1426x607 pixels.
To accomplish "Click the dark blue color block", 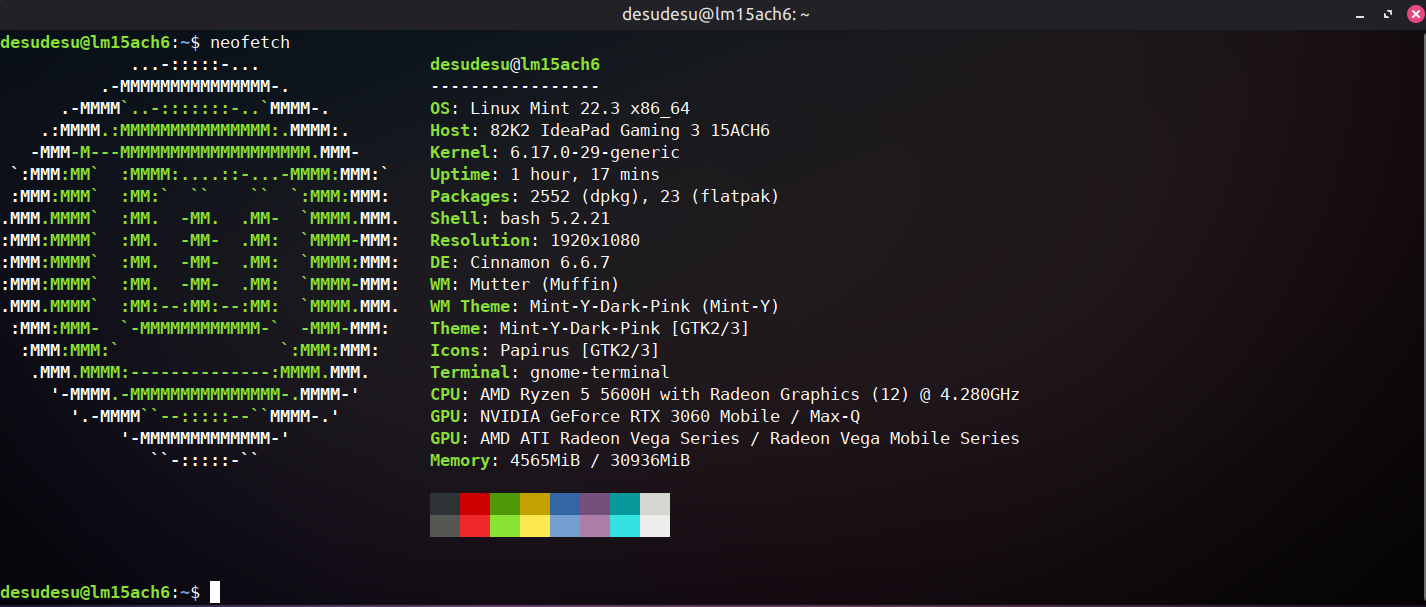I will [x=565, y=504].
